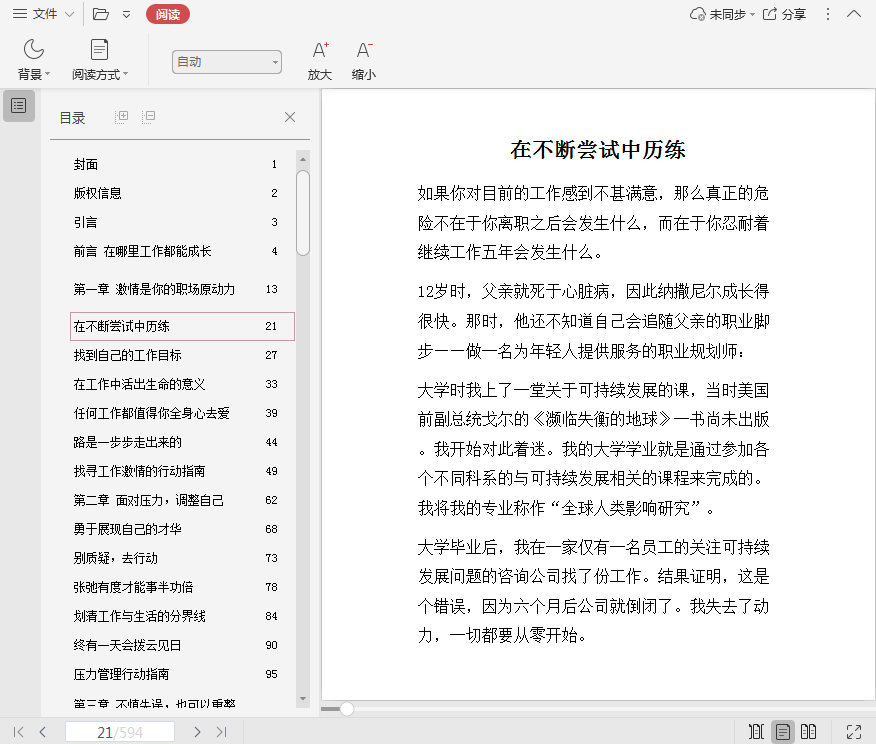
Task: Open 第二章 面对压力,调整自己
Action: click(x=182, y=500)
